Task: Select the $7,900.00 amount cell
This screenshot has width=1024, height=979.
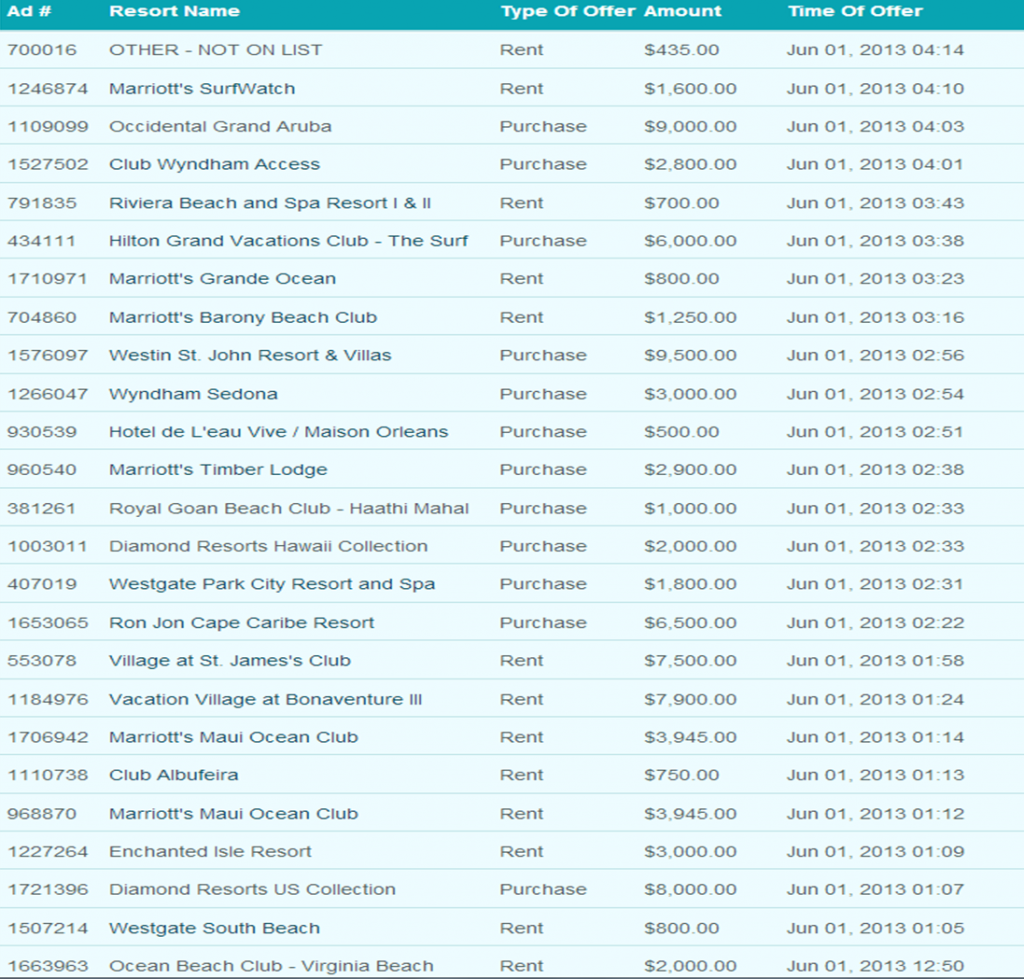Action: coord(690,699)
